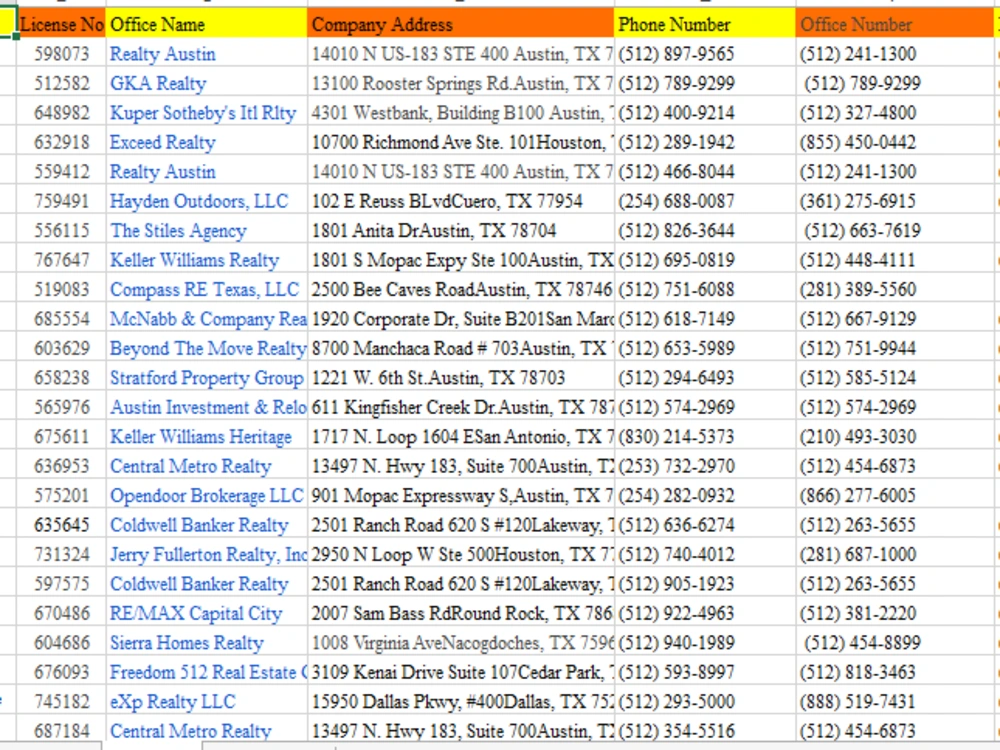Select license number 632918 cell

tap(61, 142)
